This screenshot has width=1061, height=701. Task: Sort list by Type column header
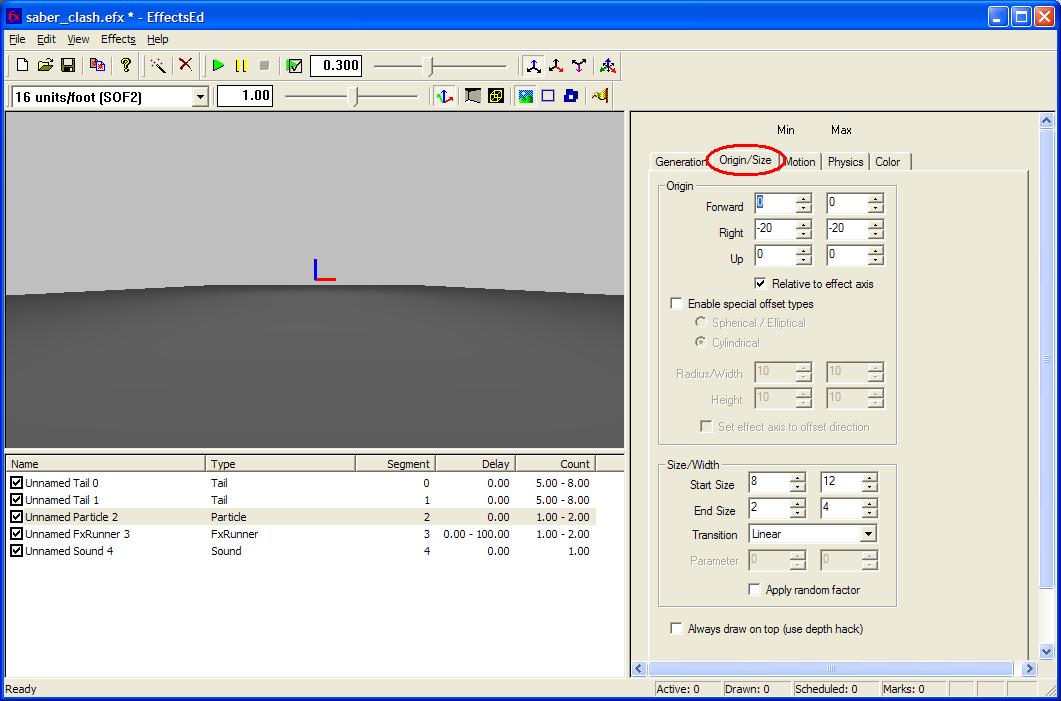click(x=280, y=463)
